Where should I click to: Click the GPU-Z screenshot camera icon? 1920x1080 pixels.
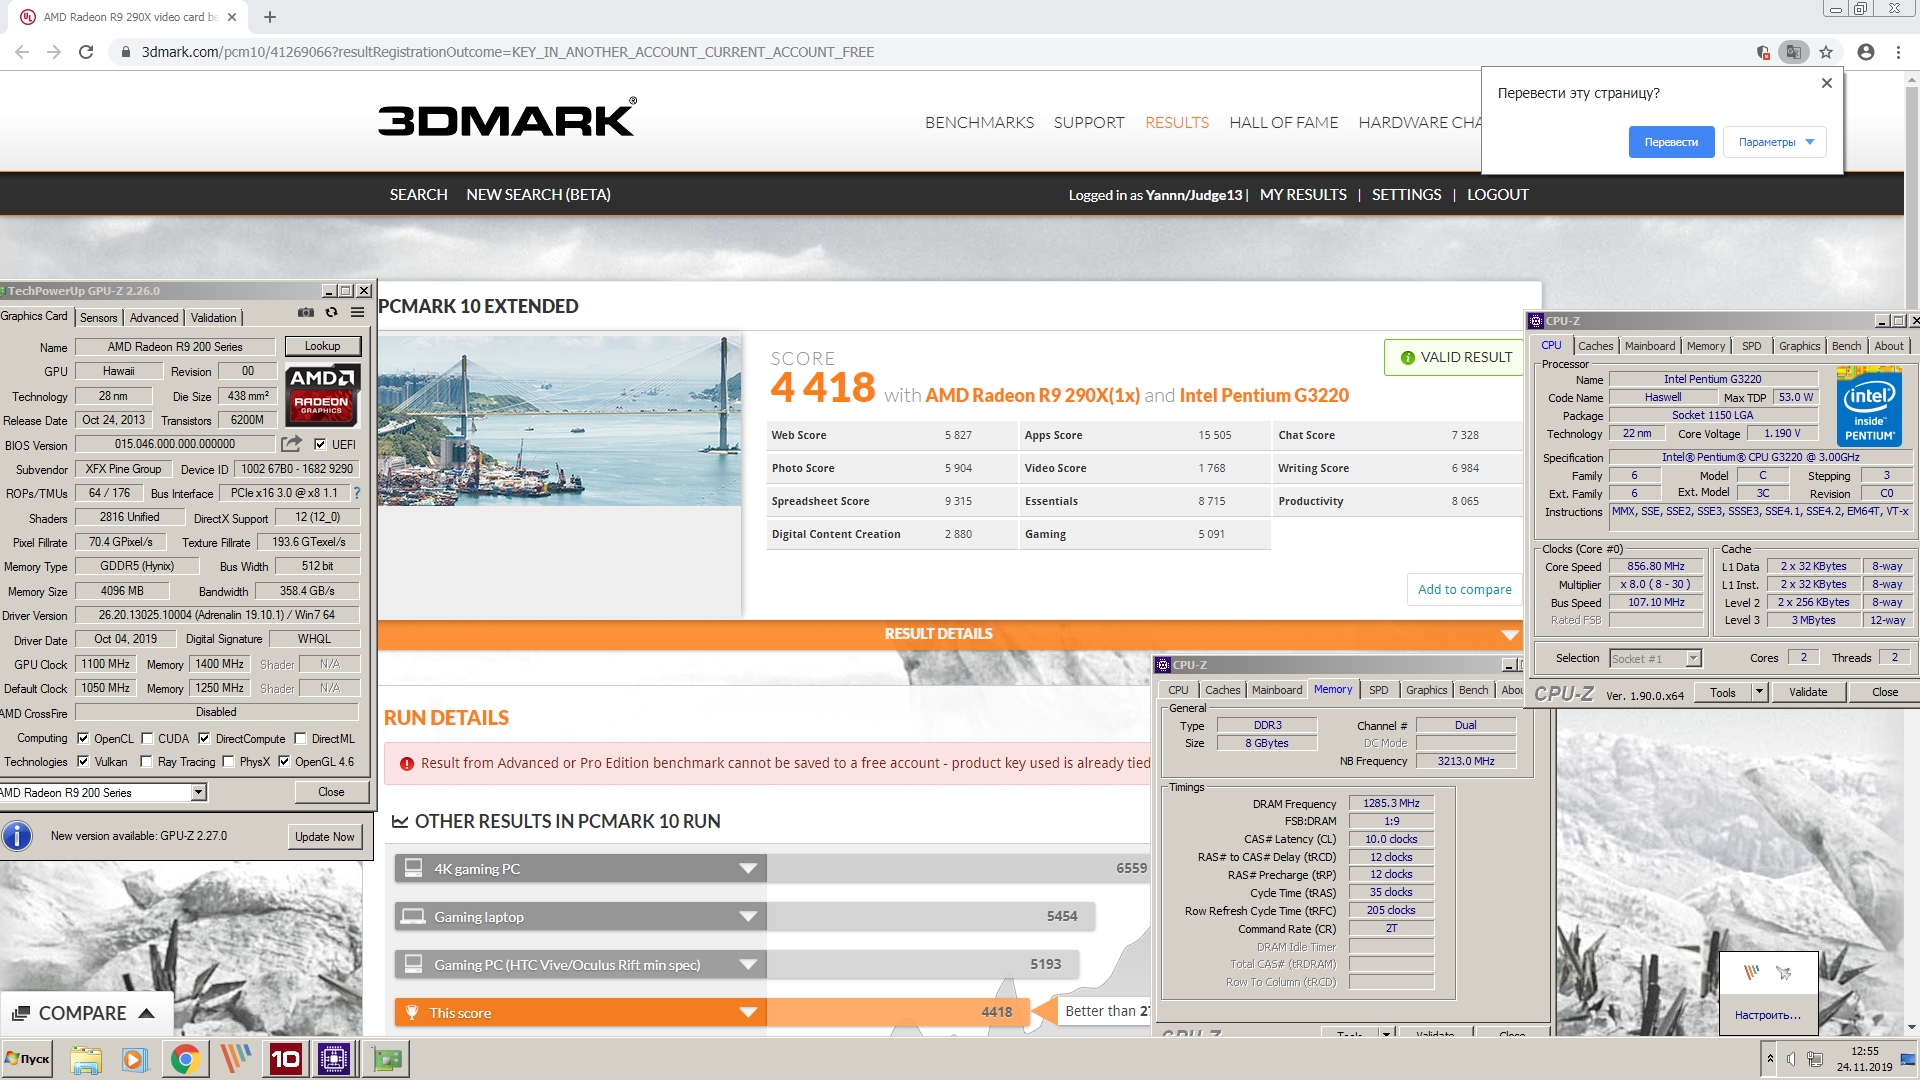(306, 313)
